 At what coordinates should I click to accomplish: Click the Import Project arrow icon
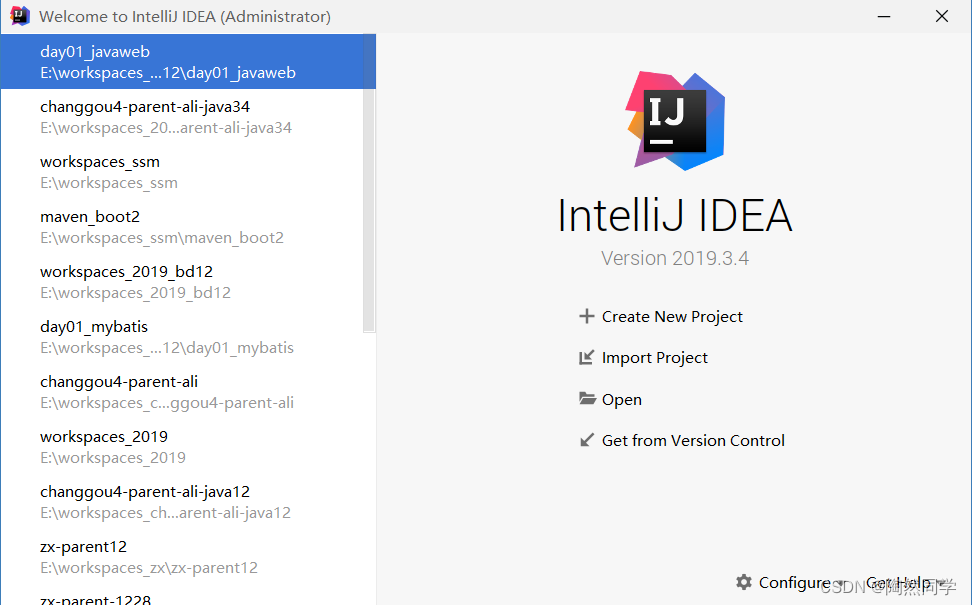point(587,358)
